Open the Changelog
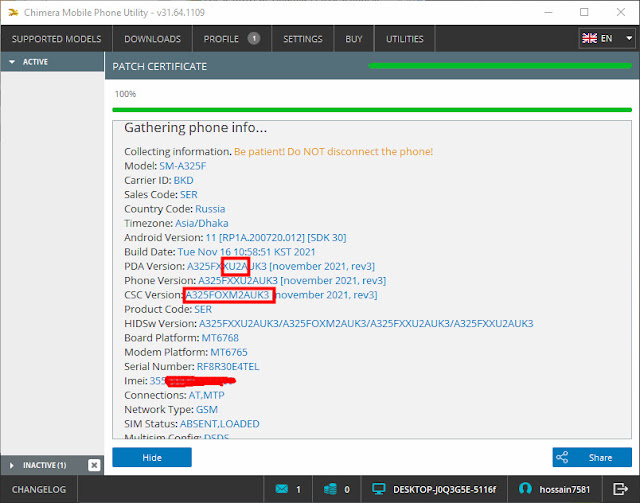 point(39,489)
